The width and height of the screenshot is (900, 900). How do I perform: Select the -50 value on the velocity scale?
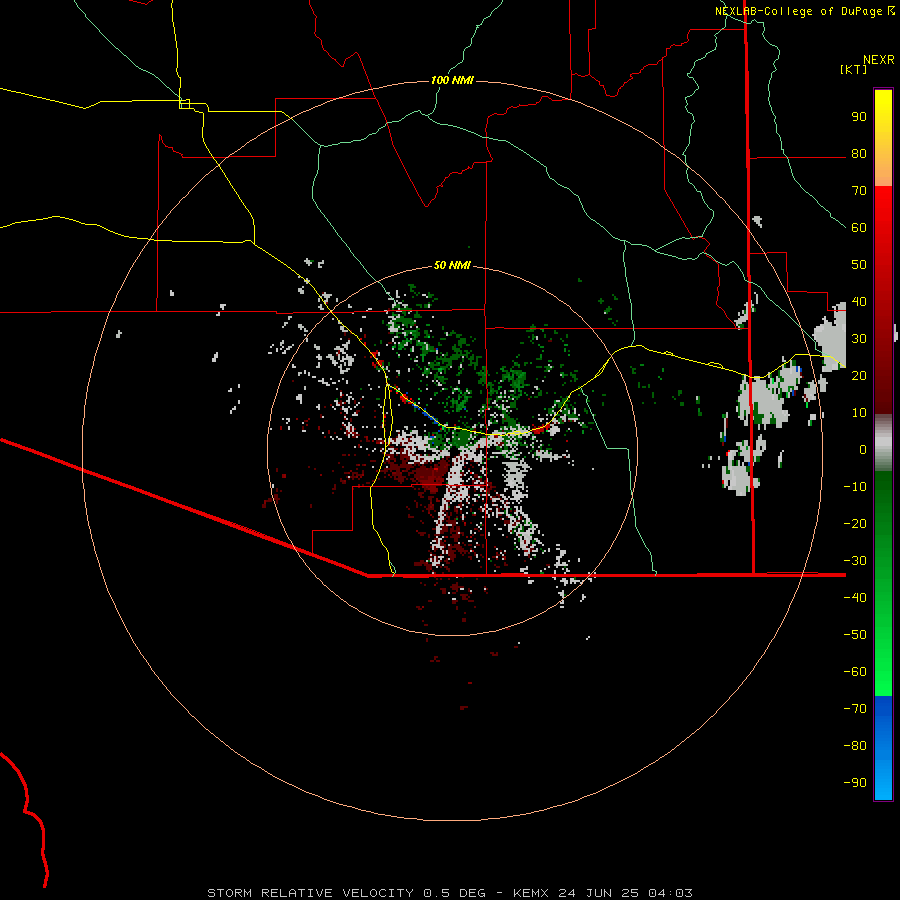pyautogui.click(x=855, y=634)
